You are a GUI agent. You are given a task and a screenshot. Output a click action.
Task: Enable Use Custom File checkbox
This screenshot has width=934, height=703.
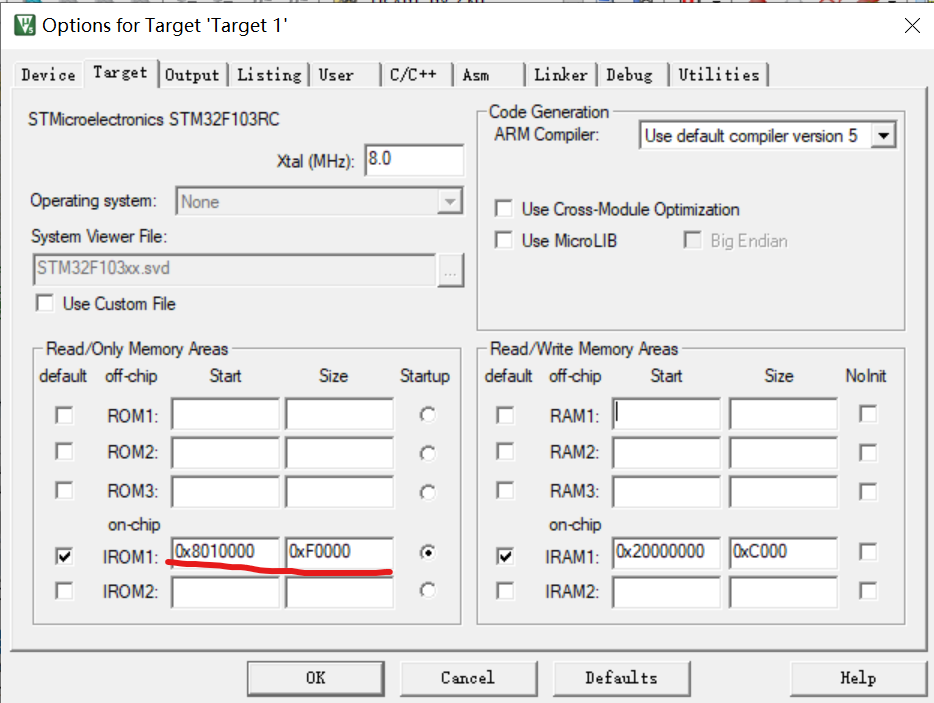pos(45,303)
